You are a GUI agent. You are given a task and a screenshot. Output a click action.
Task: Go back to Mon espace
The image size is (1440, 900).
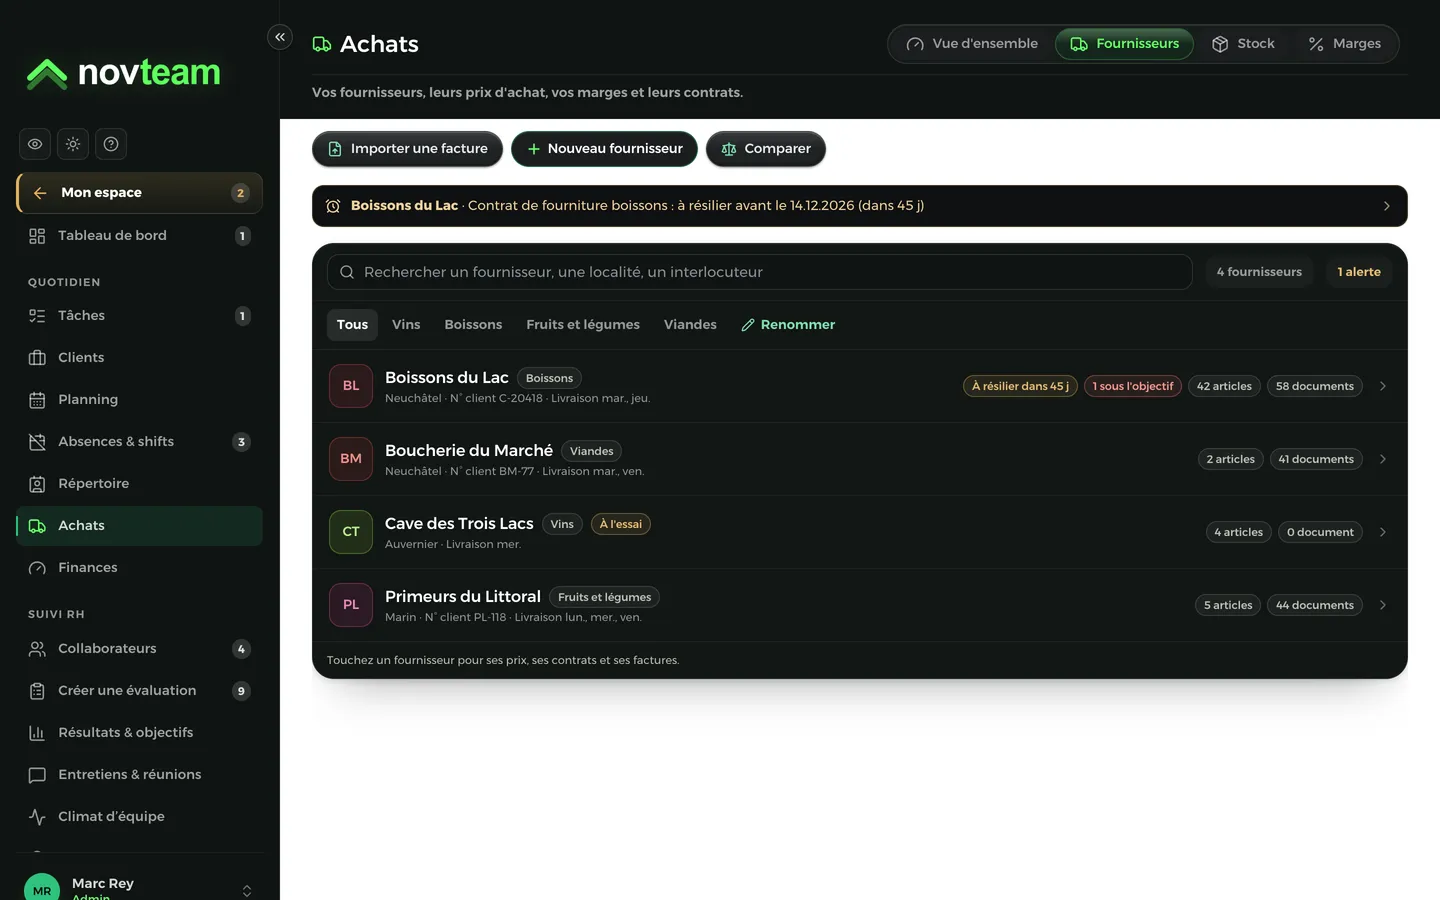click(x=140, y=193)
